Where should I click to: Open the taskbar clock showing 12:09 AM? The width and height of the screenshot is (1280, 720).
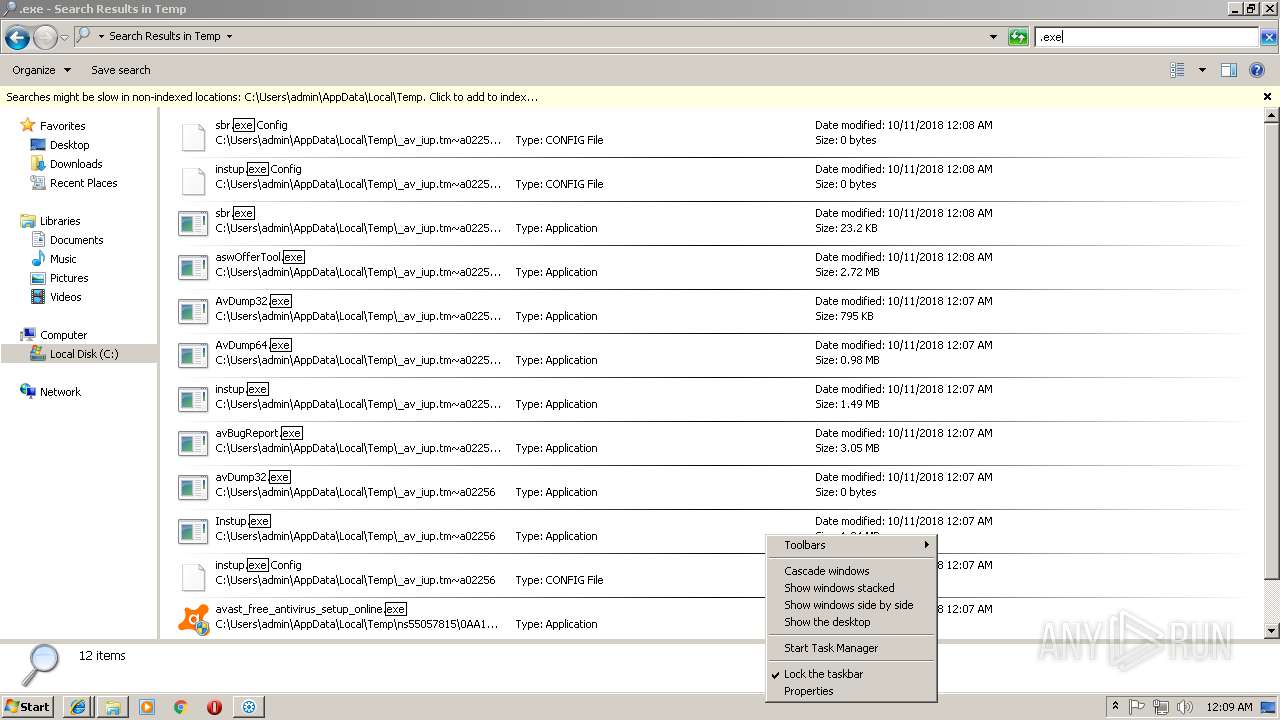click(1229, 707)
